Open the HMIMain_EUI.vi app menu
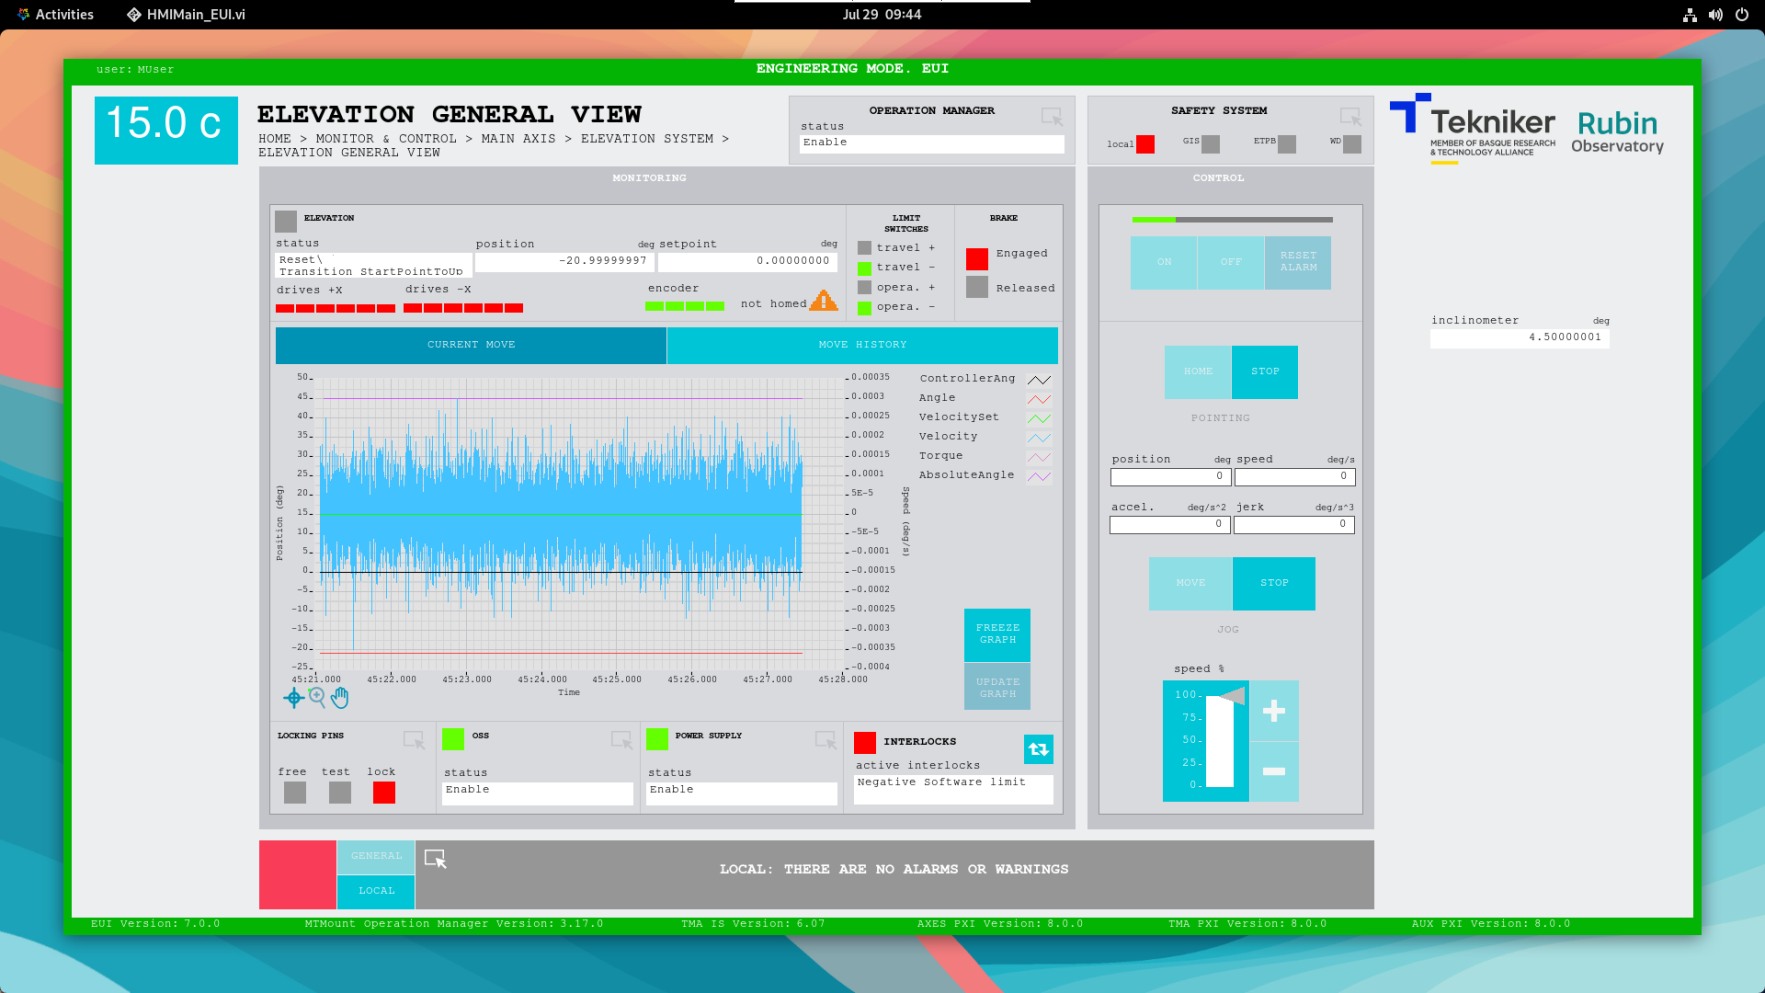Screen dimensions: 1765x993 (186, 15)
